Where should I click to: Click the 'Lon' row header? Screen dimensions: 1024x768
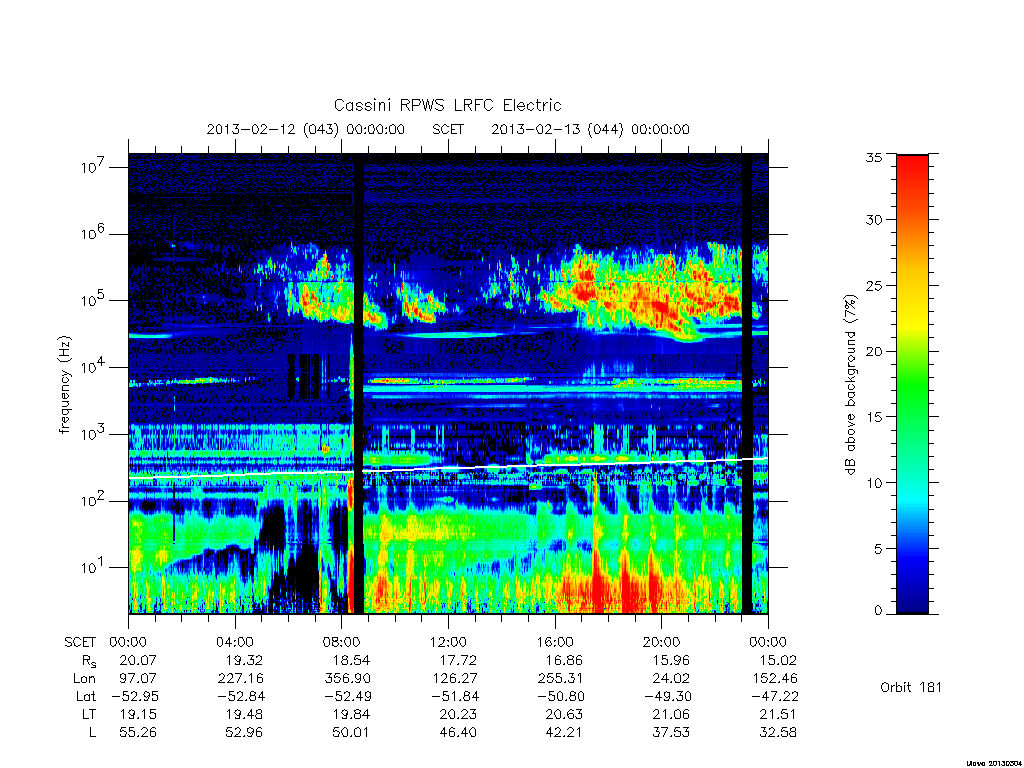tap(84, 679)
